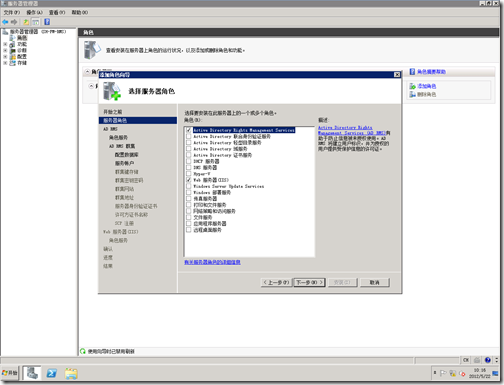The image size is (504, 385).
Task: Select the 配置数据库 step in the wizard sidebar
Action: pyautogui.click(x=126, y=155)
